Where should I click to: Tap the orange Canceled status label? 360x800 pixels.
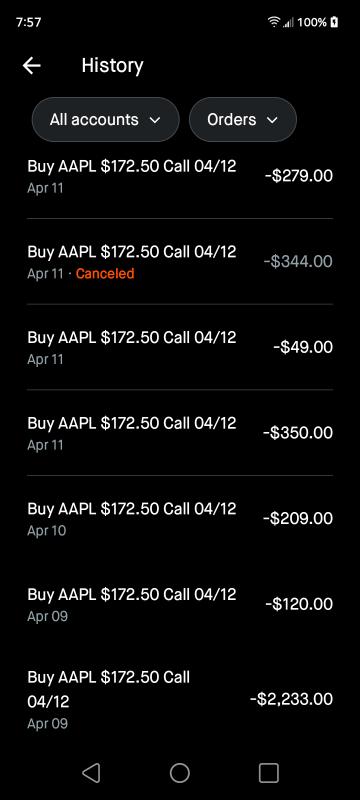pos(105,273)
